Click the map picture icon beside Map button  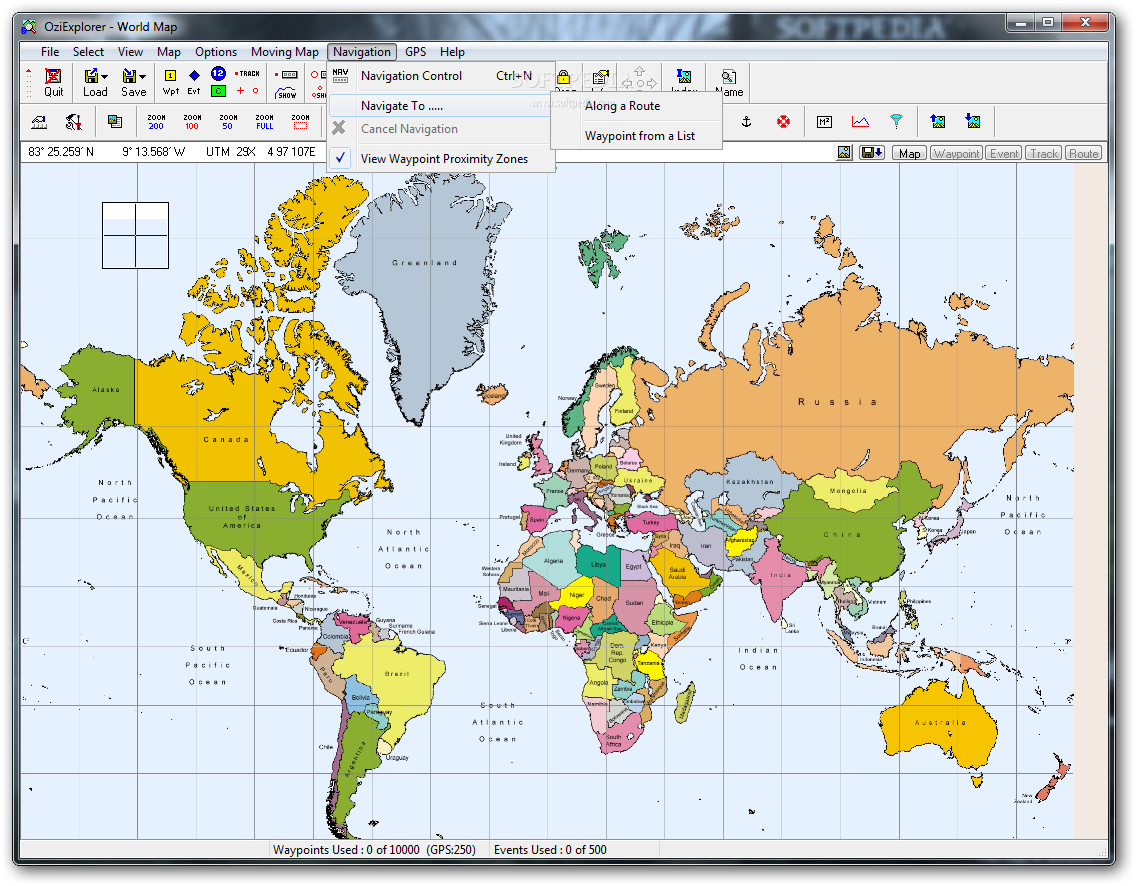[844, 153]
